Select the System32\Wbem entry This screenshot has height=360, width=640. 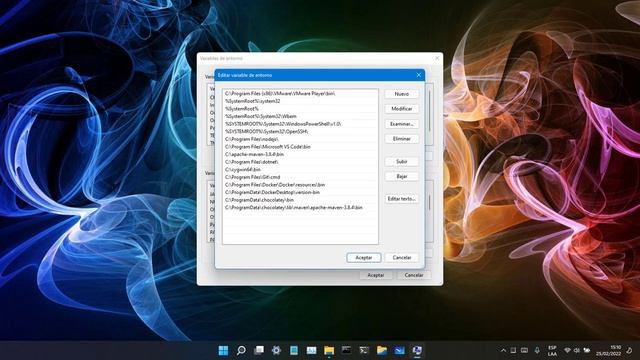[x=300, y=116]
